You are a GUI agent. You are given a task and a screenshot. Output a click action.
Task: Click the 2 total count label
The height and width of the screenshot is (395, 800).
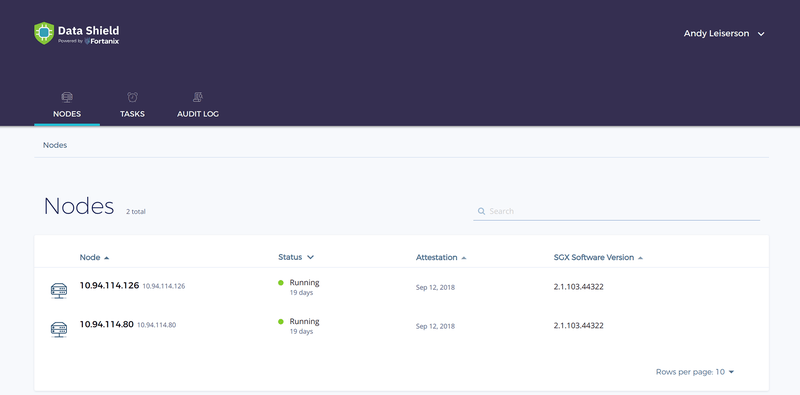point(136,211)
